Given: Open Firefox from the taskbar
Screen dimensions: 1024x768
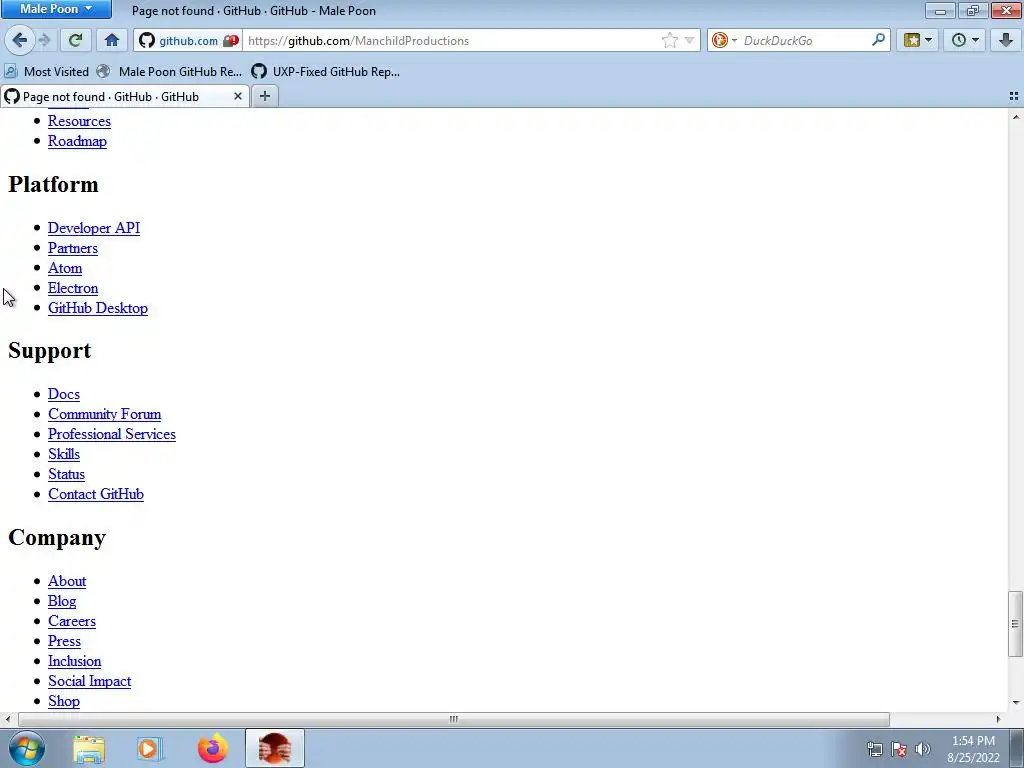Looking at the screenshot, I should [212, 749].
